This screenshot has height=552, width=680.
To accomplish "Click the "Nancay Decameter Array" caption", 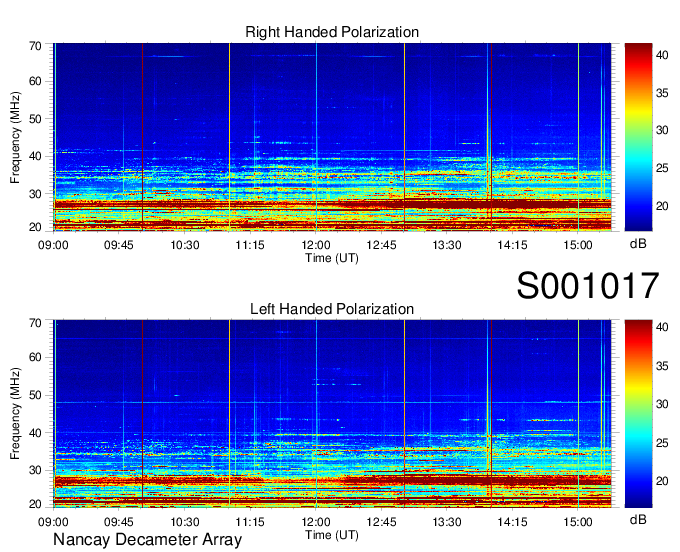I will click(147, 540).
